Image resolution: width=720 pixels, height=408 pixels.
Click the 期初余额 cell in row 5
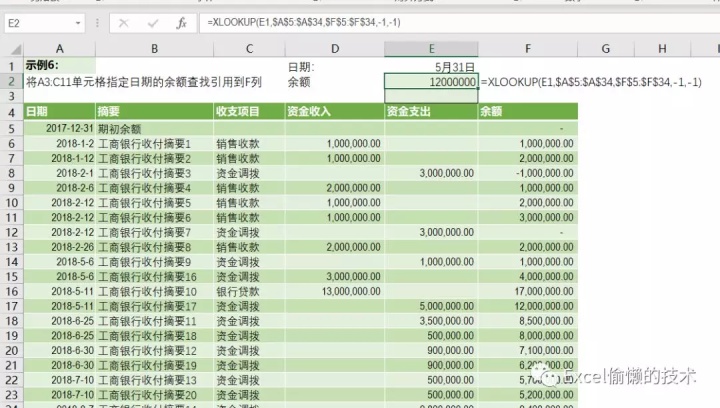tap(154, 129)
